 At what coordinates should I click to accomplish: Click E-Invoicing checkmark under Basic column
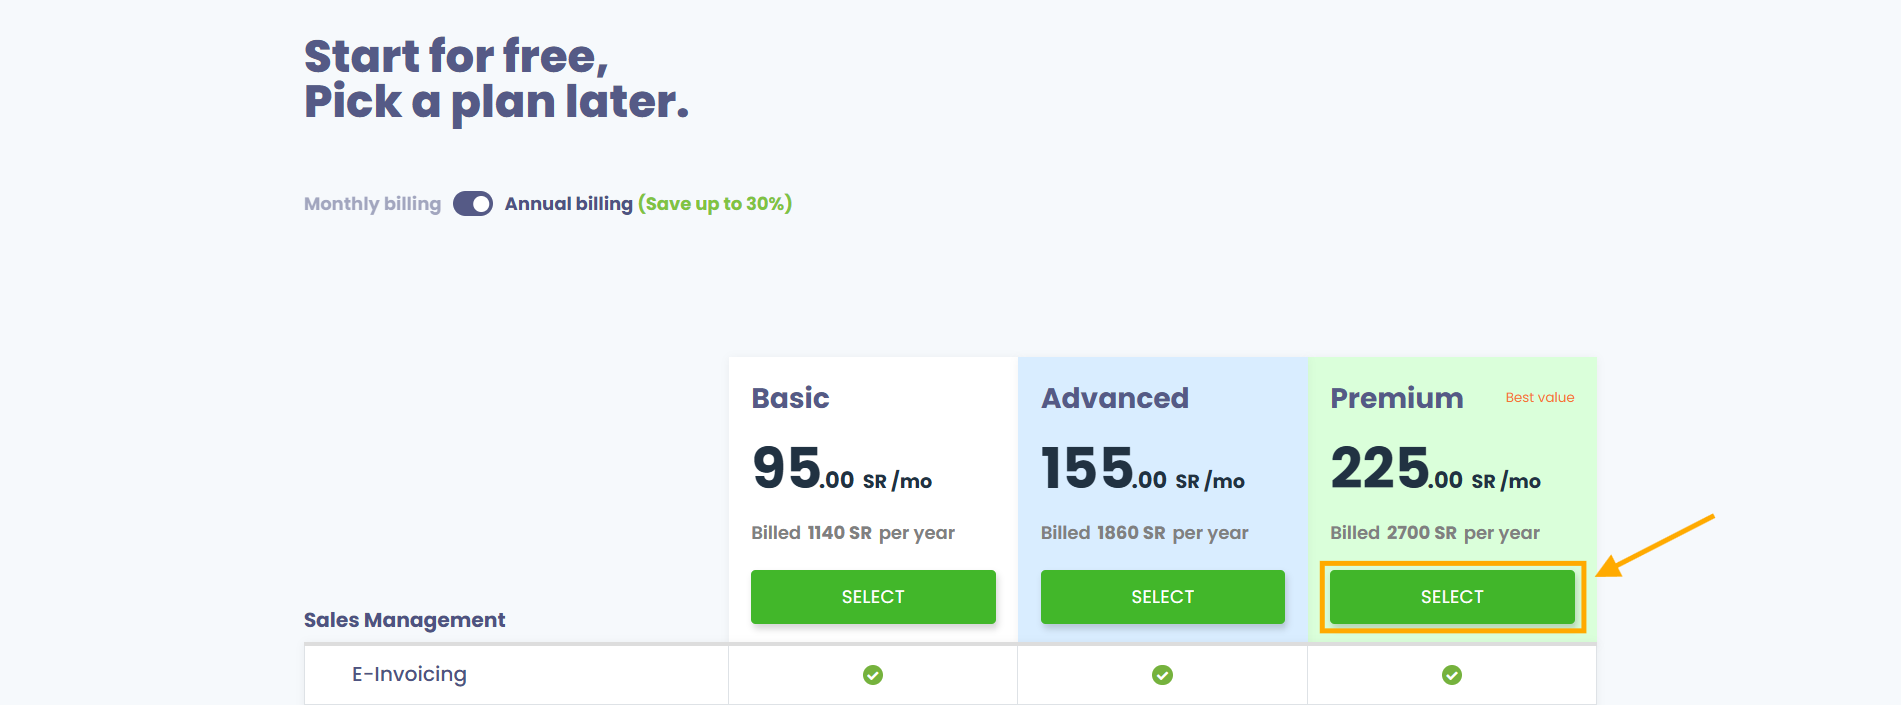click(873, 675)
